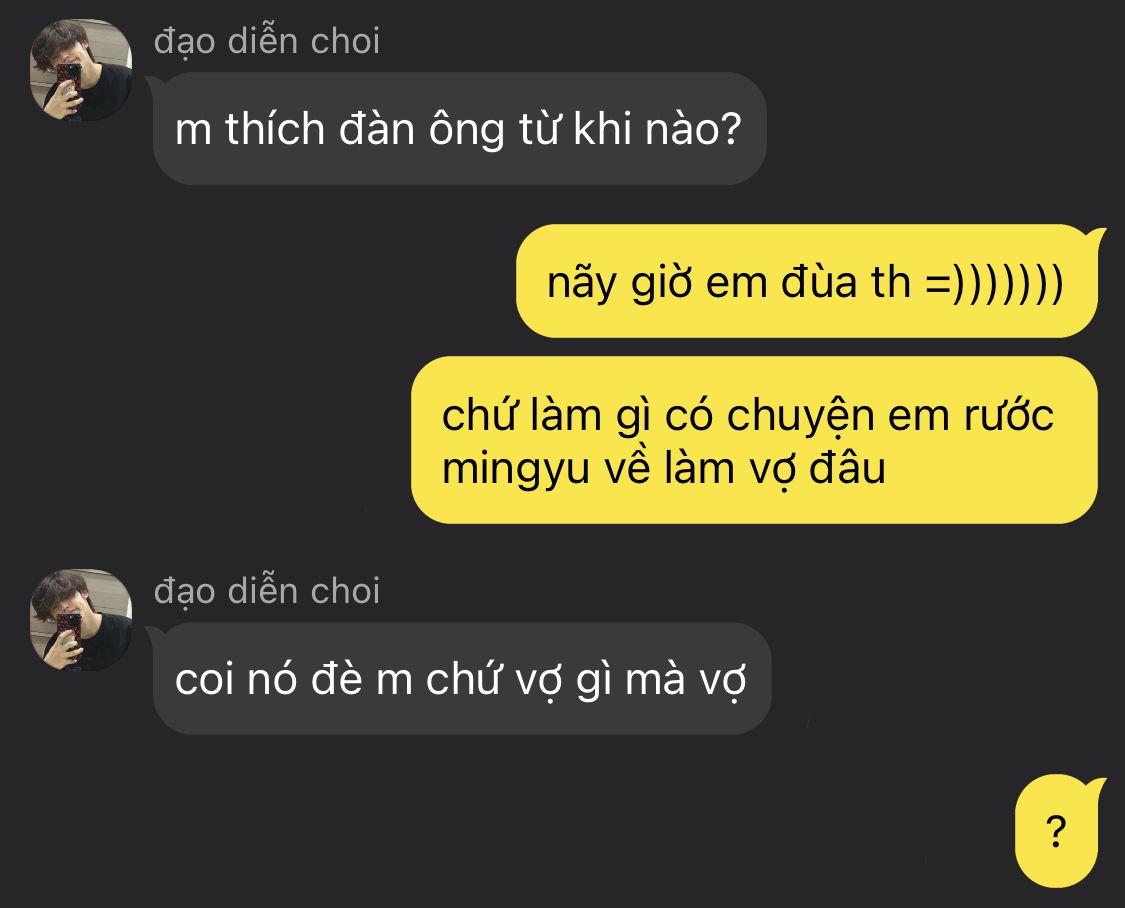This screenshot has height=908, width=1125.
Task: Open the lower đạo diễn choi profile avatar
Action: 81,620
